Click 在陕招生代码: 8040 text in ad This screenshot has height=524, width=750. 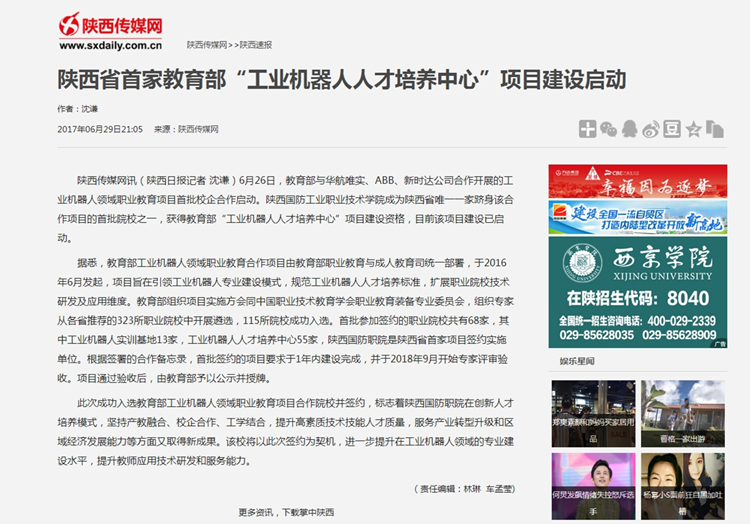pos(638,298)
